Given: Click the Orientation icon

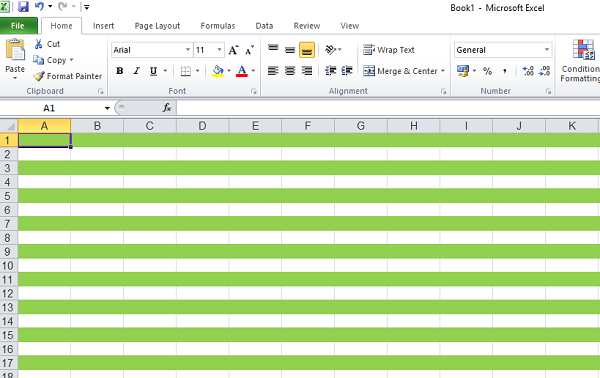Looking at the screenshot, I should click(x=331, y=50).
